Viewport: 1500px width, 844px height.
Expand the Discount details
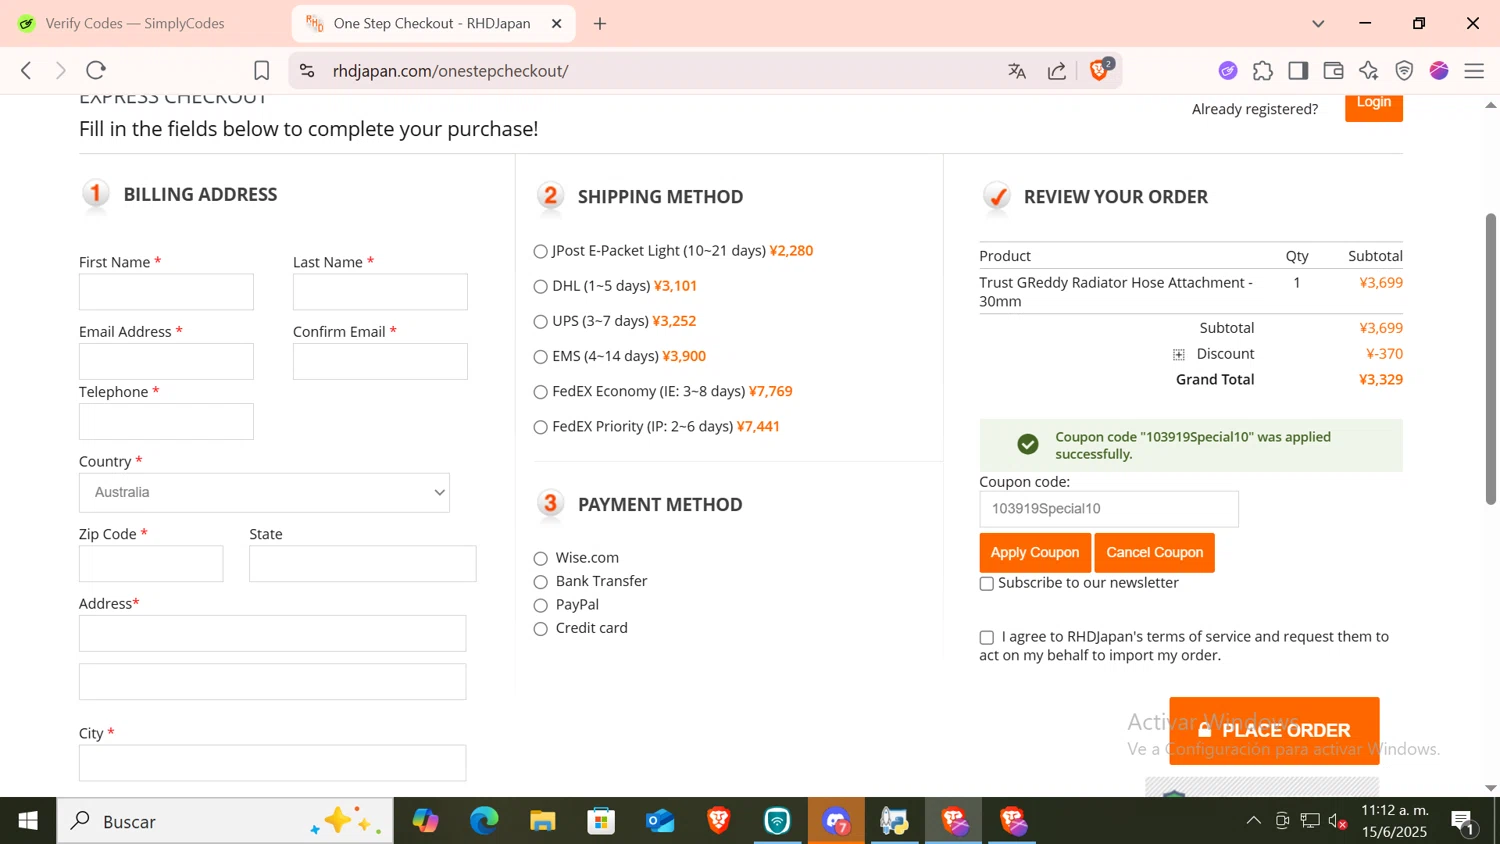(1179, 355)
